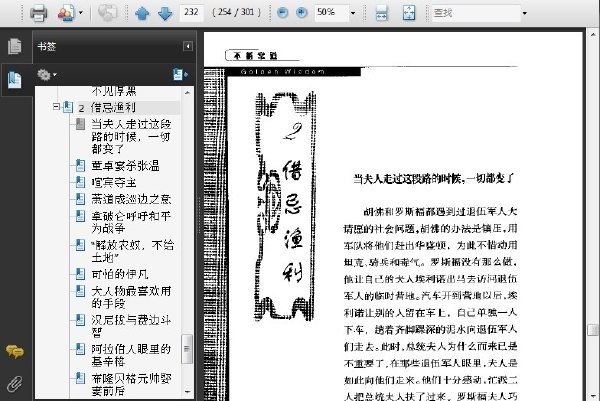Click the page heading '当夫人走过这段路的时候,一切都变了'
600x401 pixels.
click(x=434, y=178)
